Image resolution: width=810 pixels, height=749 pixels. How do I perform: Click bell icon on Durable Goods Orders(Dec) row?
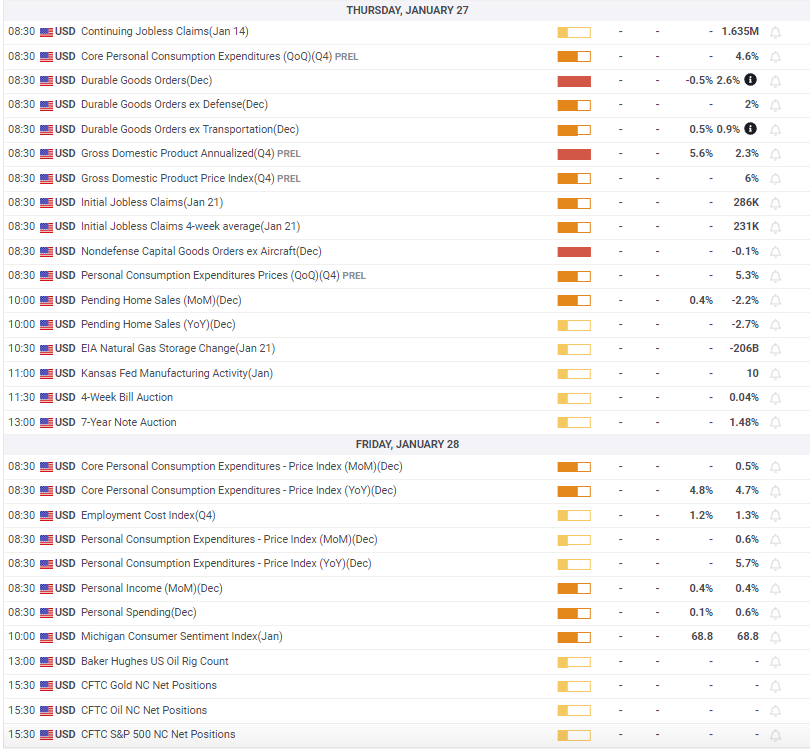(x=775, y=81)
